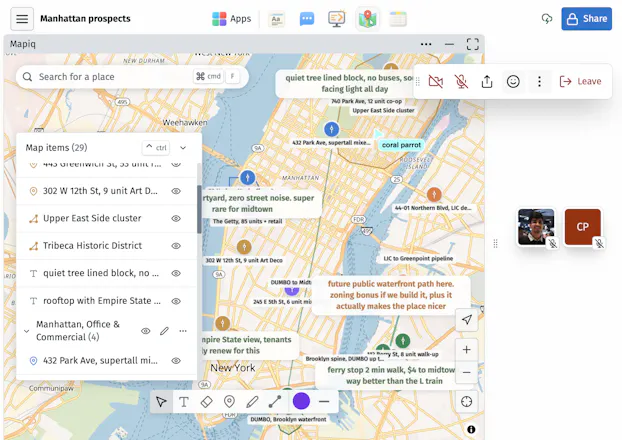The height and width of the screenshot is (440, 622).
Task: Open map info attribution icon
Action: click(x=471, y=430)
